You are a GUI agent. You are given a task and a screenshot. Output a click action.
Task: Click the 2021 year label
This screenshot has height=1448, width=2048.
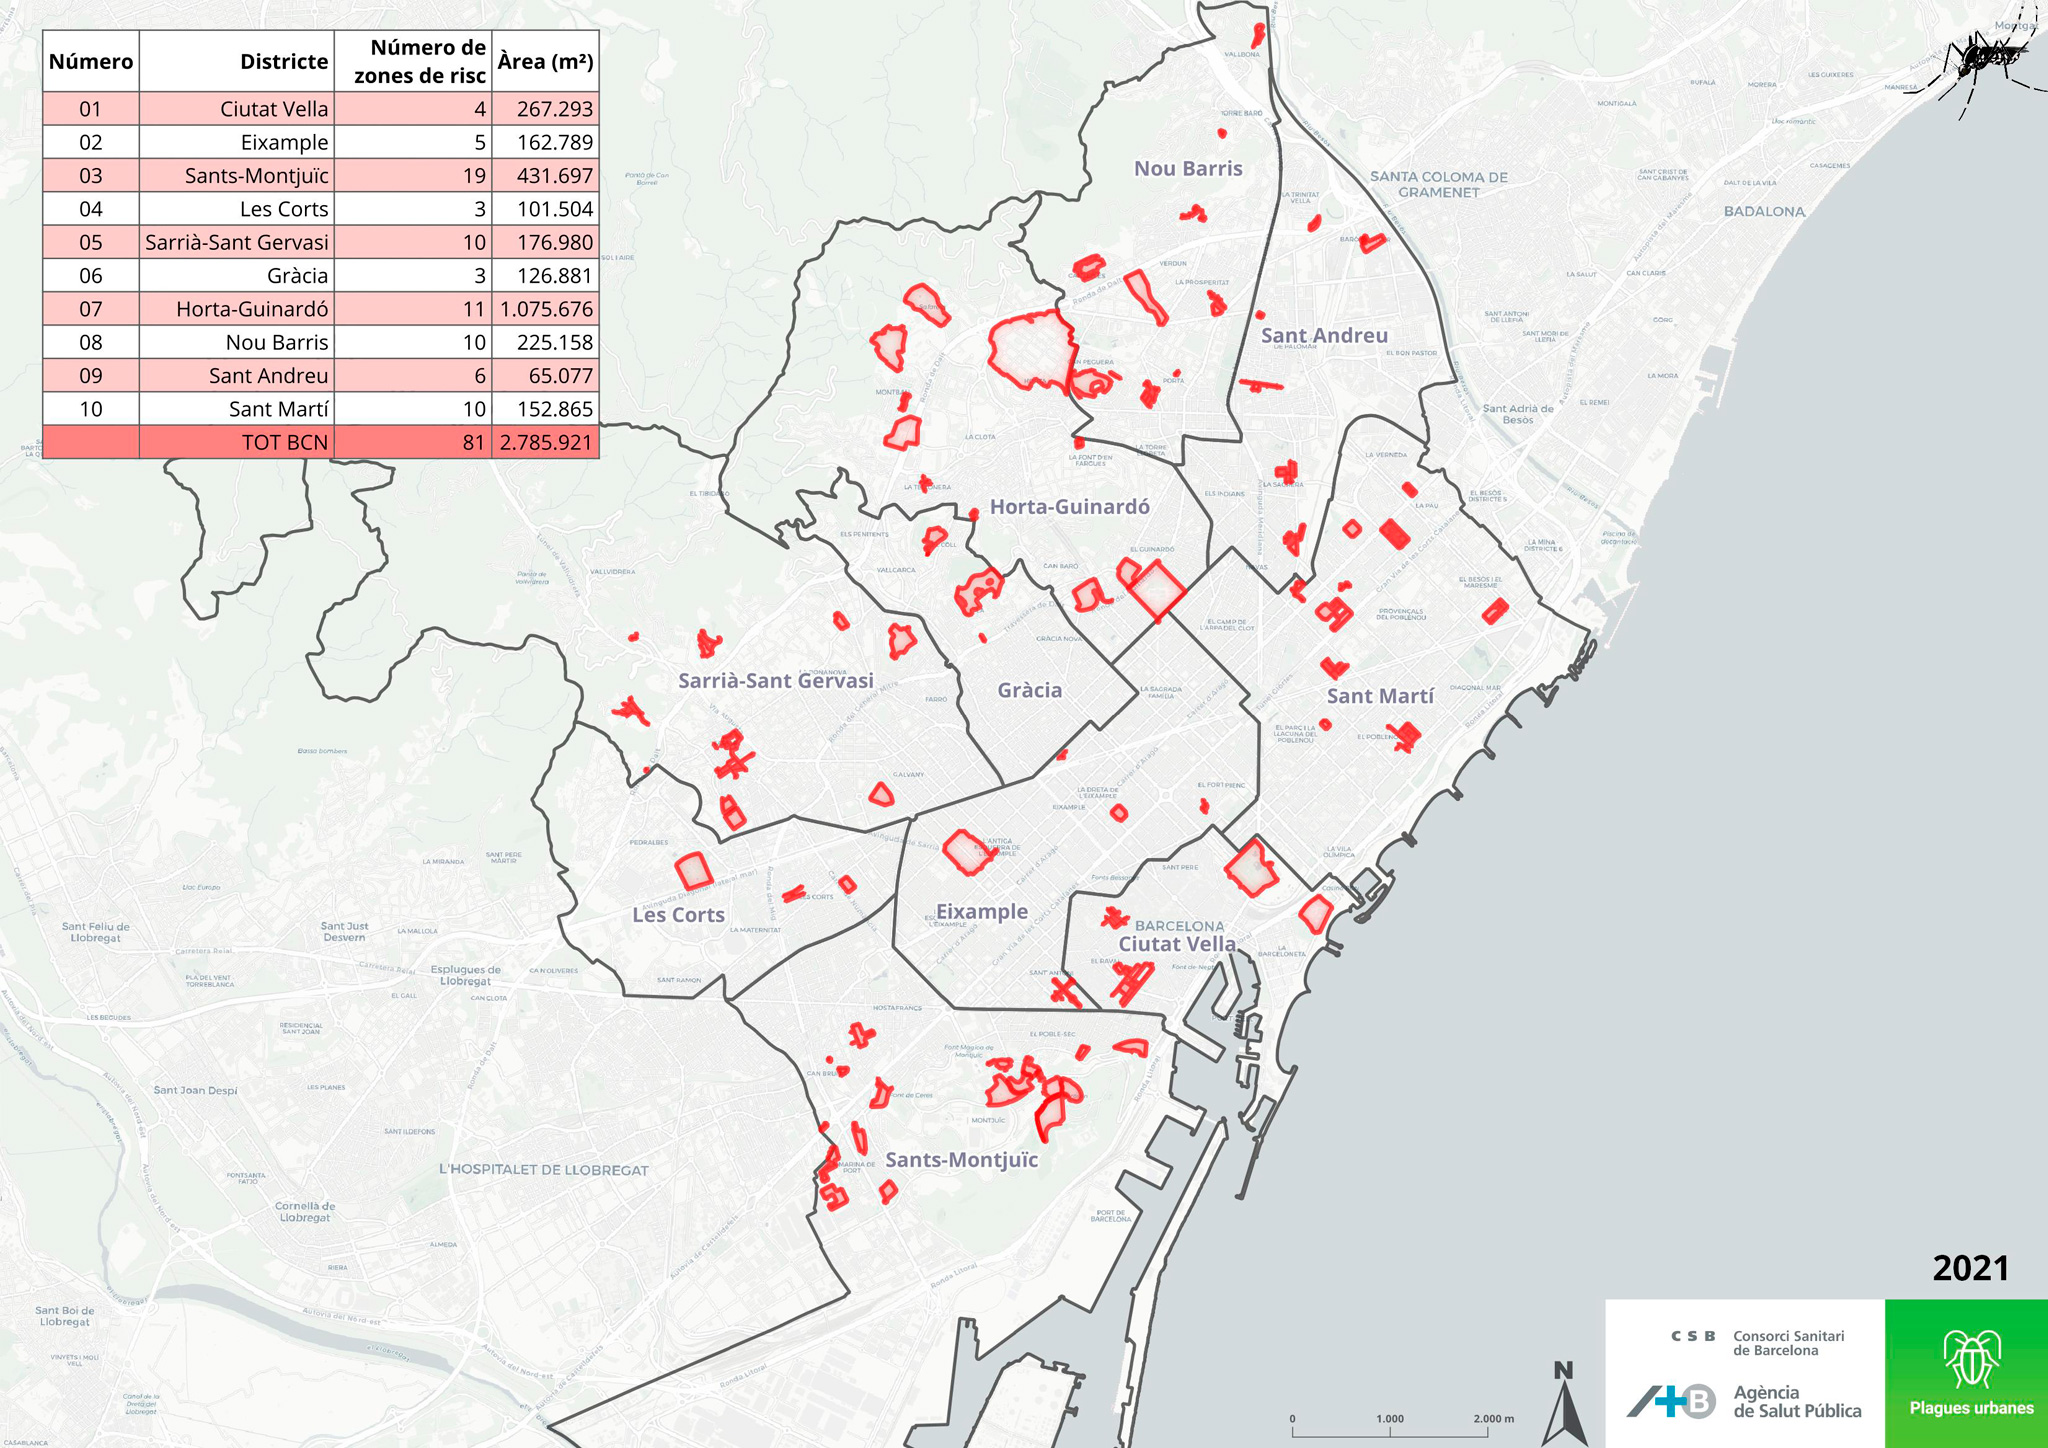pyautogui.click(x=1970, y=1268)
